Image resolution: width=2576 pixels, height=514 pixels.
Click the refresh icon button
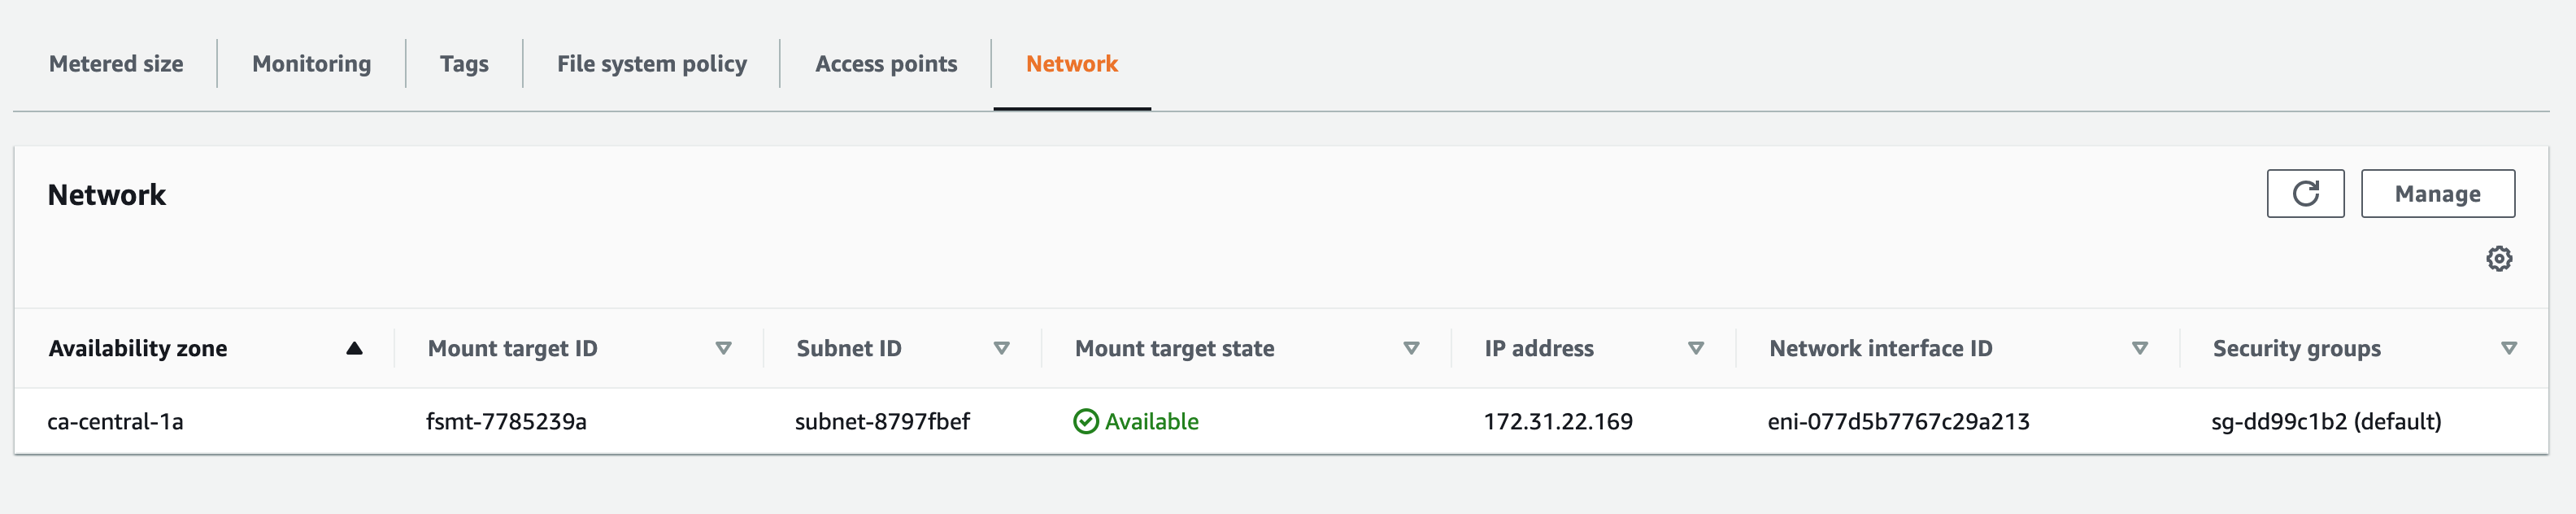[2305, 193]
